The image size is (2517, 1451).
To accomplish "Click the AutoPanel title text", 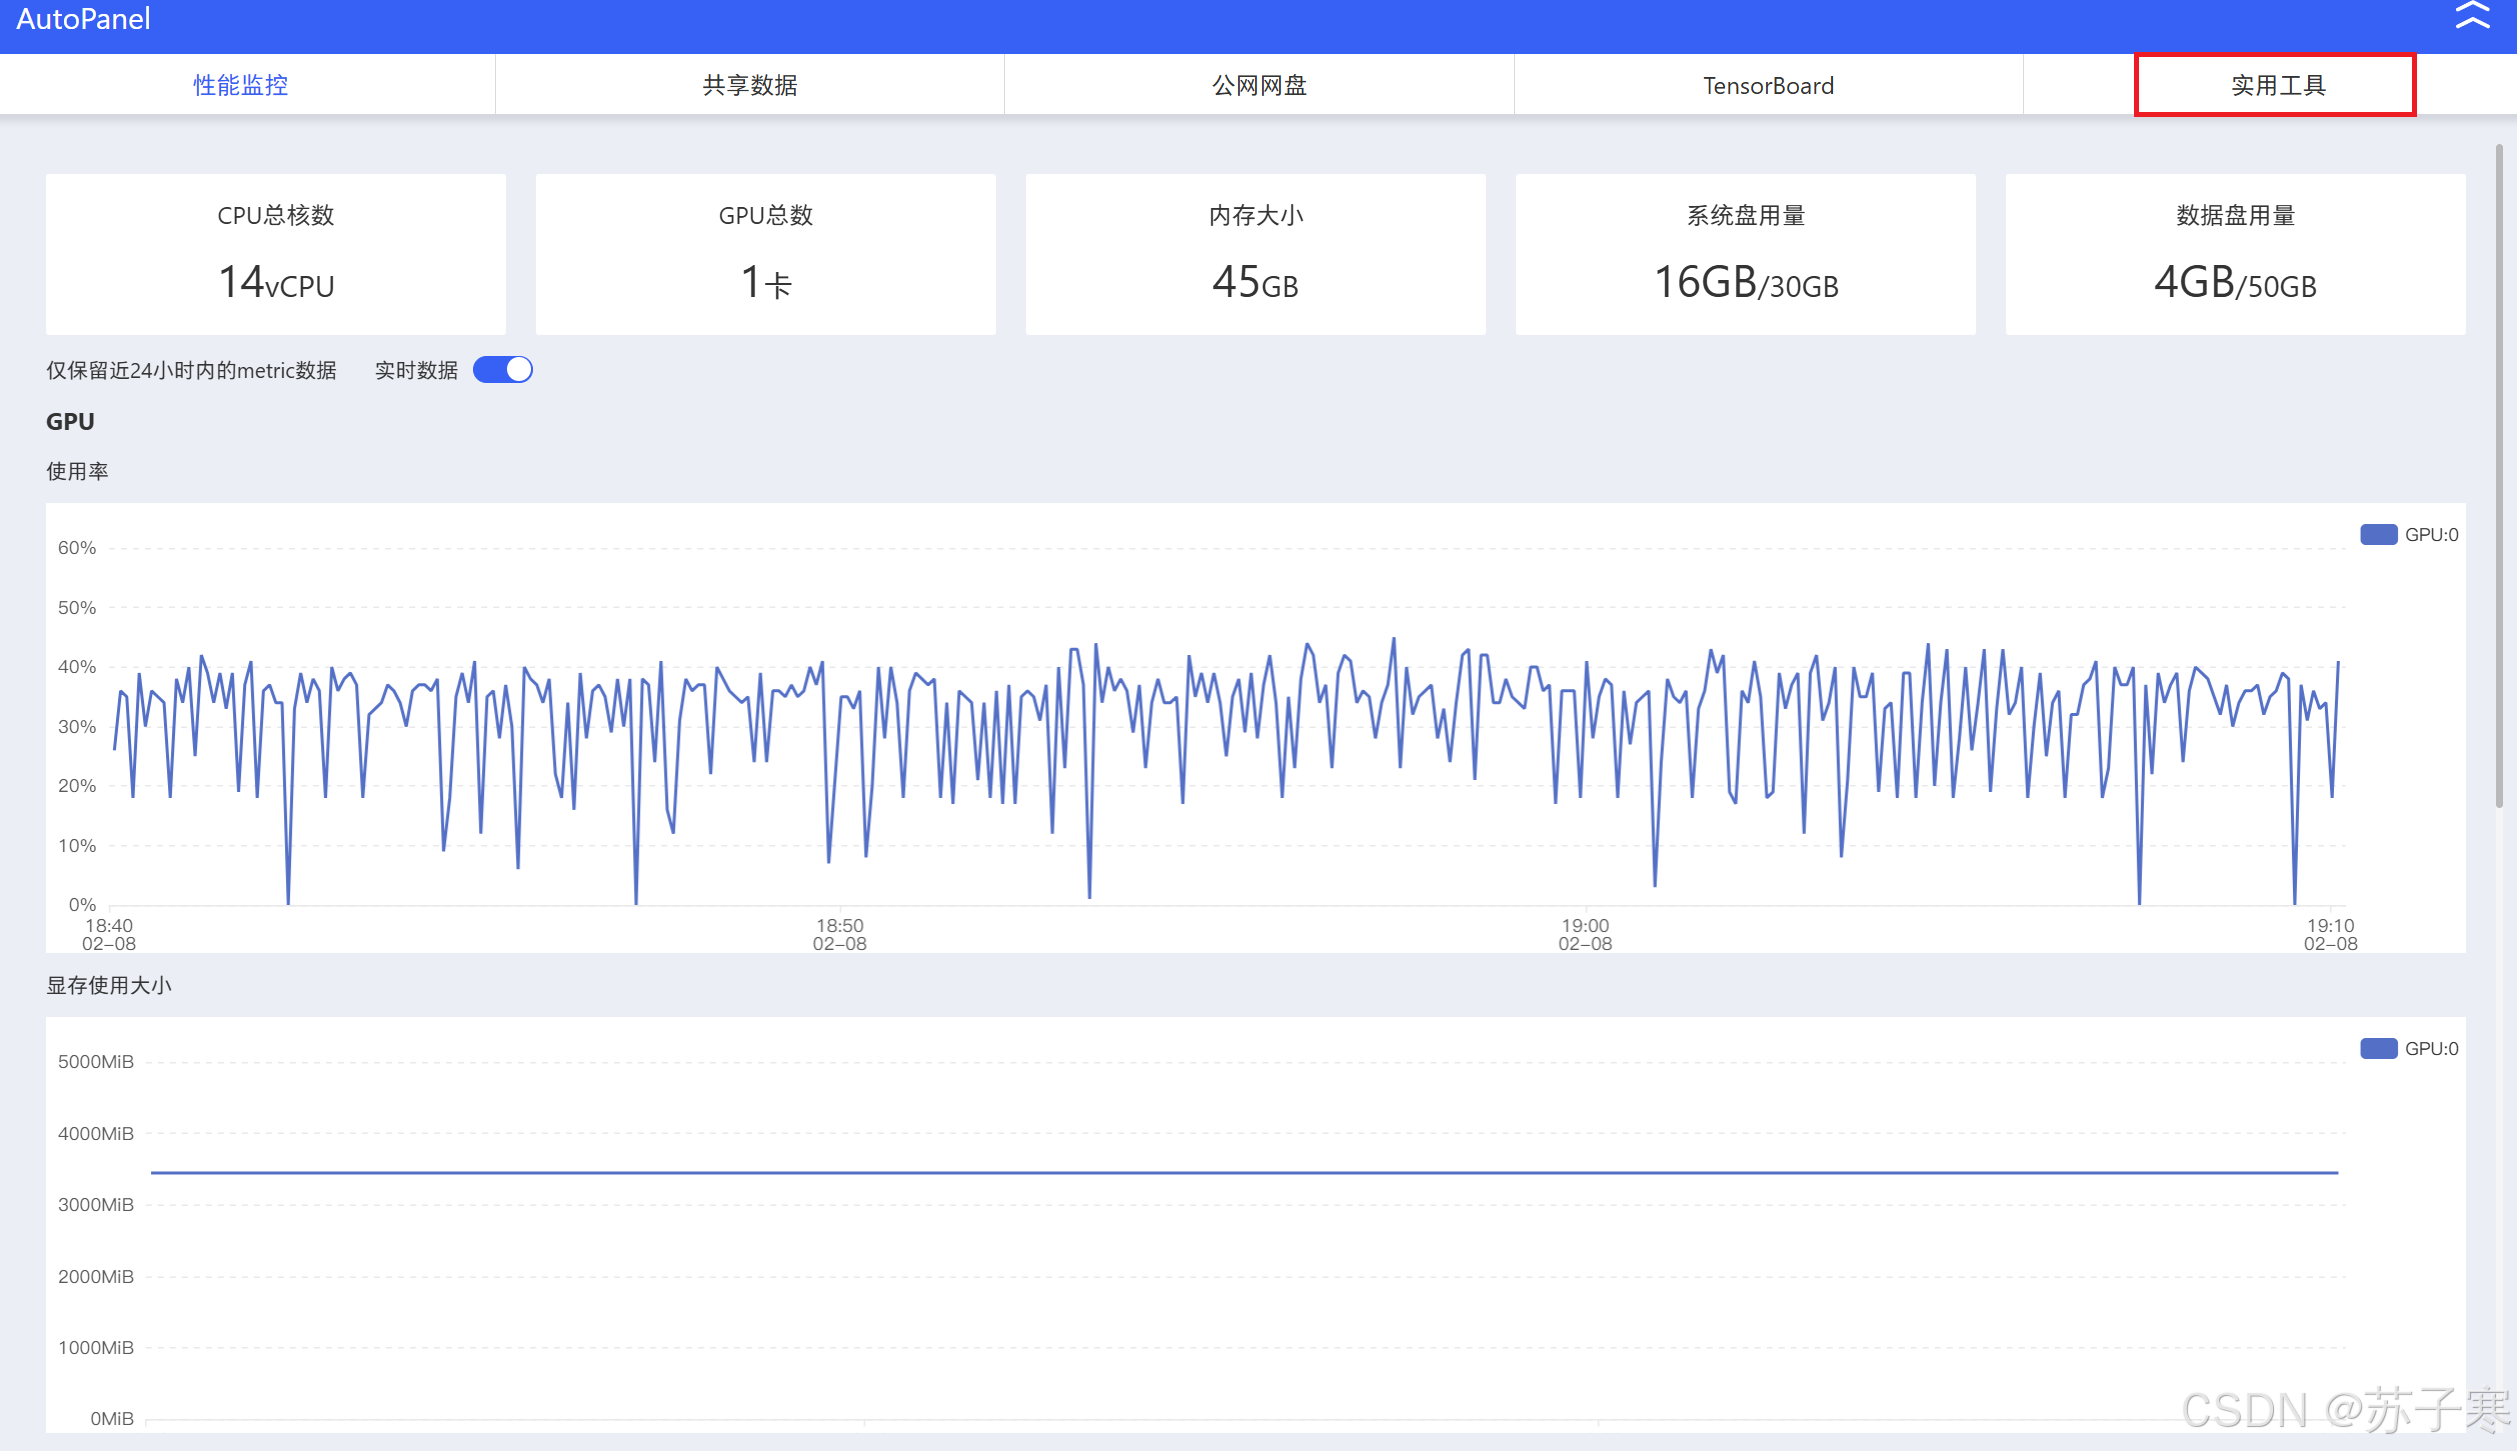I will [83, 19].
